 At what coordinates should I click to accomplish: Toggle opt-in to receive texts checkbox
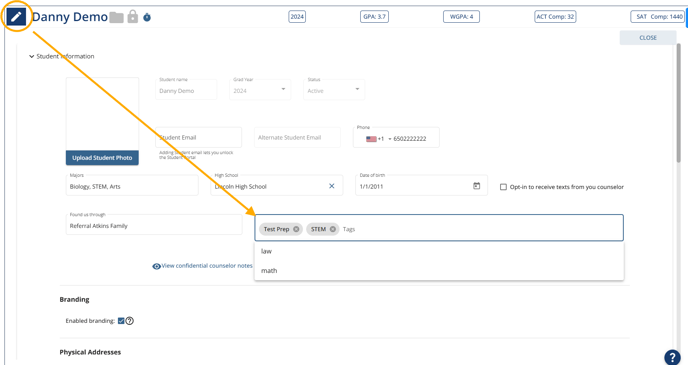(x=503, y=187)
